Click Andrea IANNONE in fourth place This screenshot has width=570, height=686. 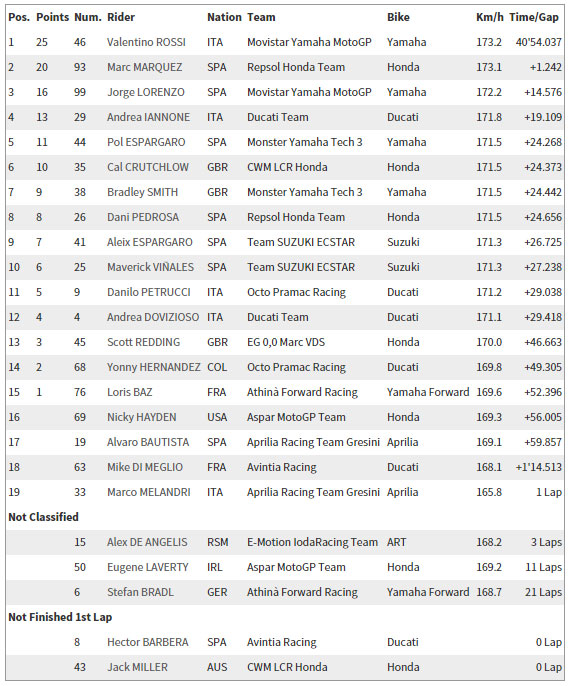[148, 117]
